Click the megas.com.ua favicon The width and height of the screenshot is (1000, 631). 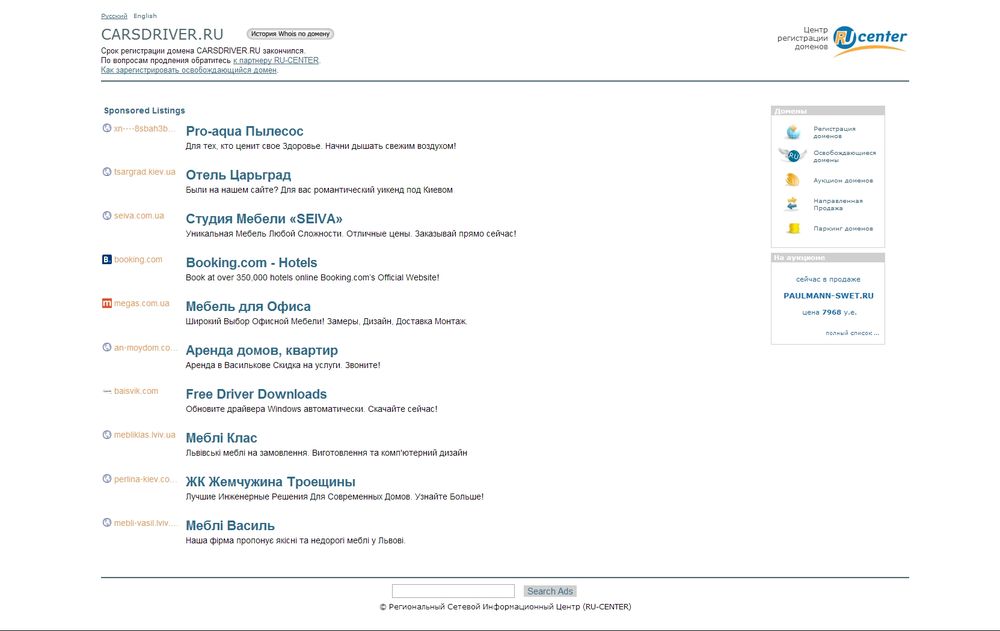click(x=107, y=303)
